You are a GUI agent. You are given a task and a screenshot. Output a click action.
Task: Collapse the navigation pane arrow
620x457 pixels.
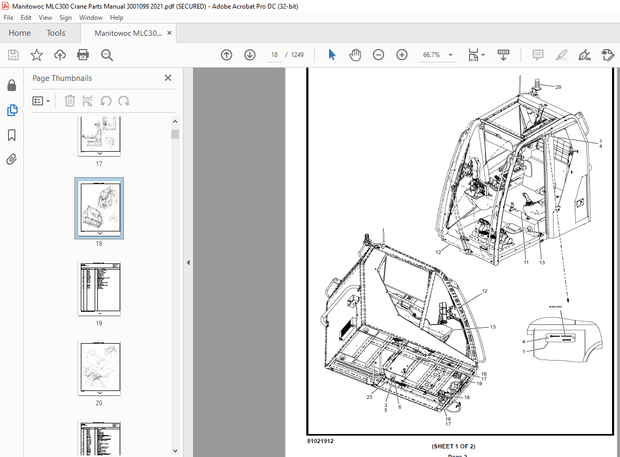click(188, 262)
